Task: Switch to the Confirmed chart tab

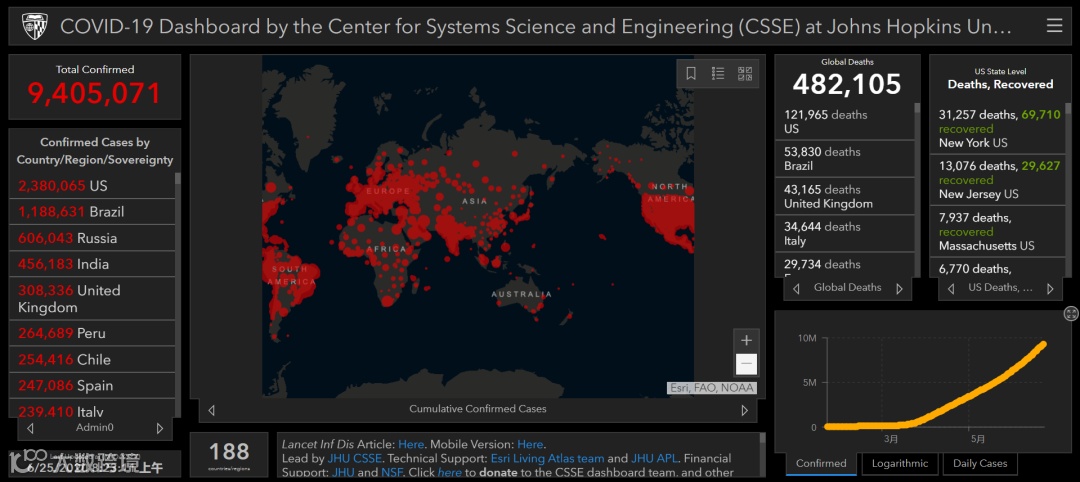Action: (x=821, y=463)
